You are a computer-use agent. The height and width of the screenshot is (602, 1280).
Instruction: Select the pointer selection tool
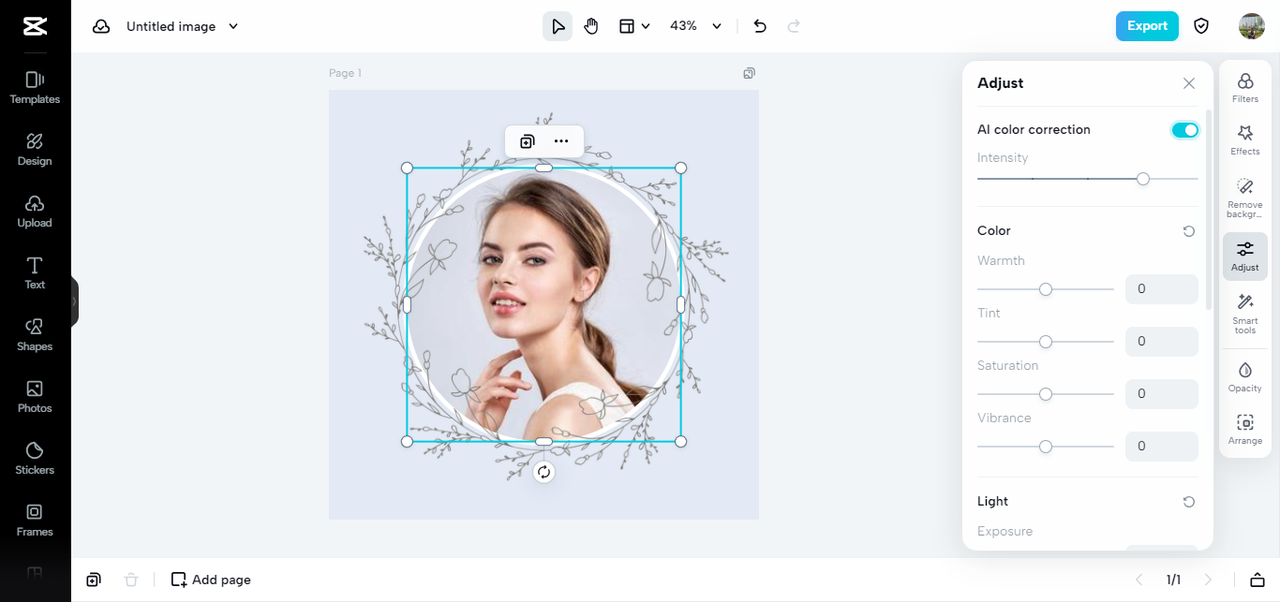pos(557,26)
